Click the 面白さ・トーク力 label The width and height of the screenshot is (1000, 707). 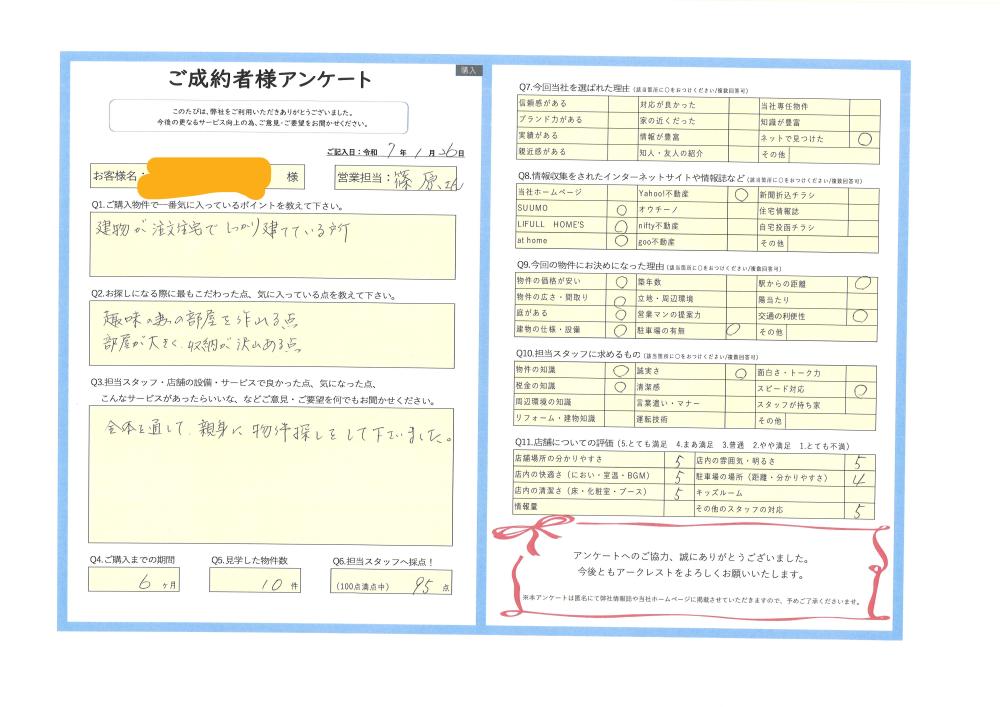click(789, 373)
